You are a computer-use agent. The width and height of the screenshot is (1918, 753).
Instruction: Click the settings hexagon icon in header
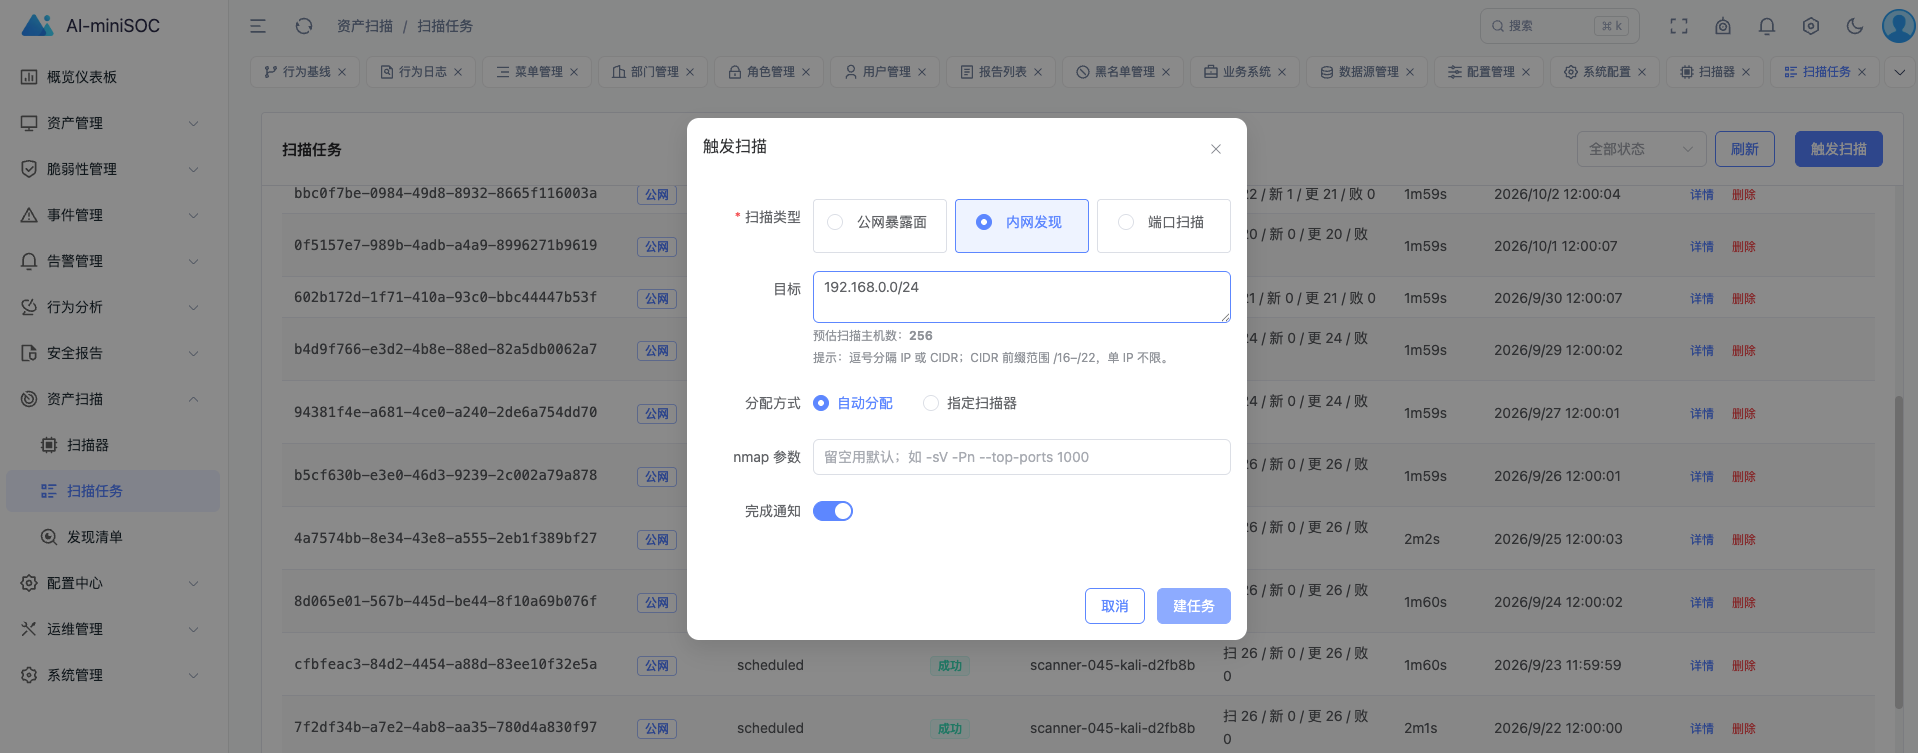point(1811,26)
